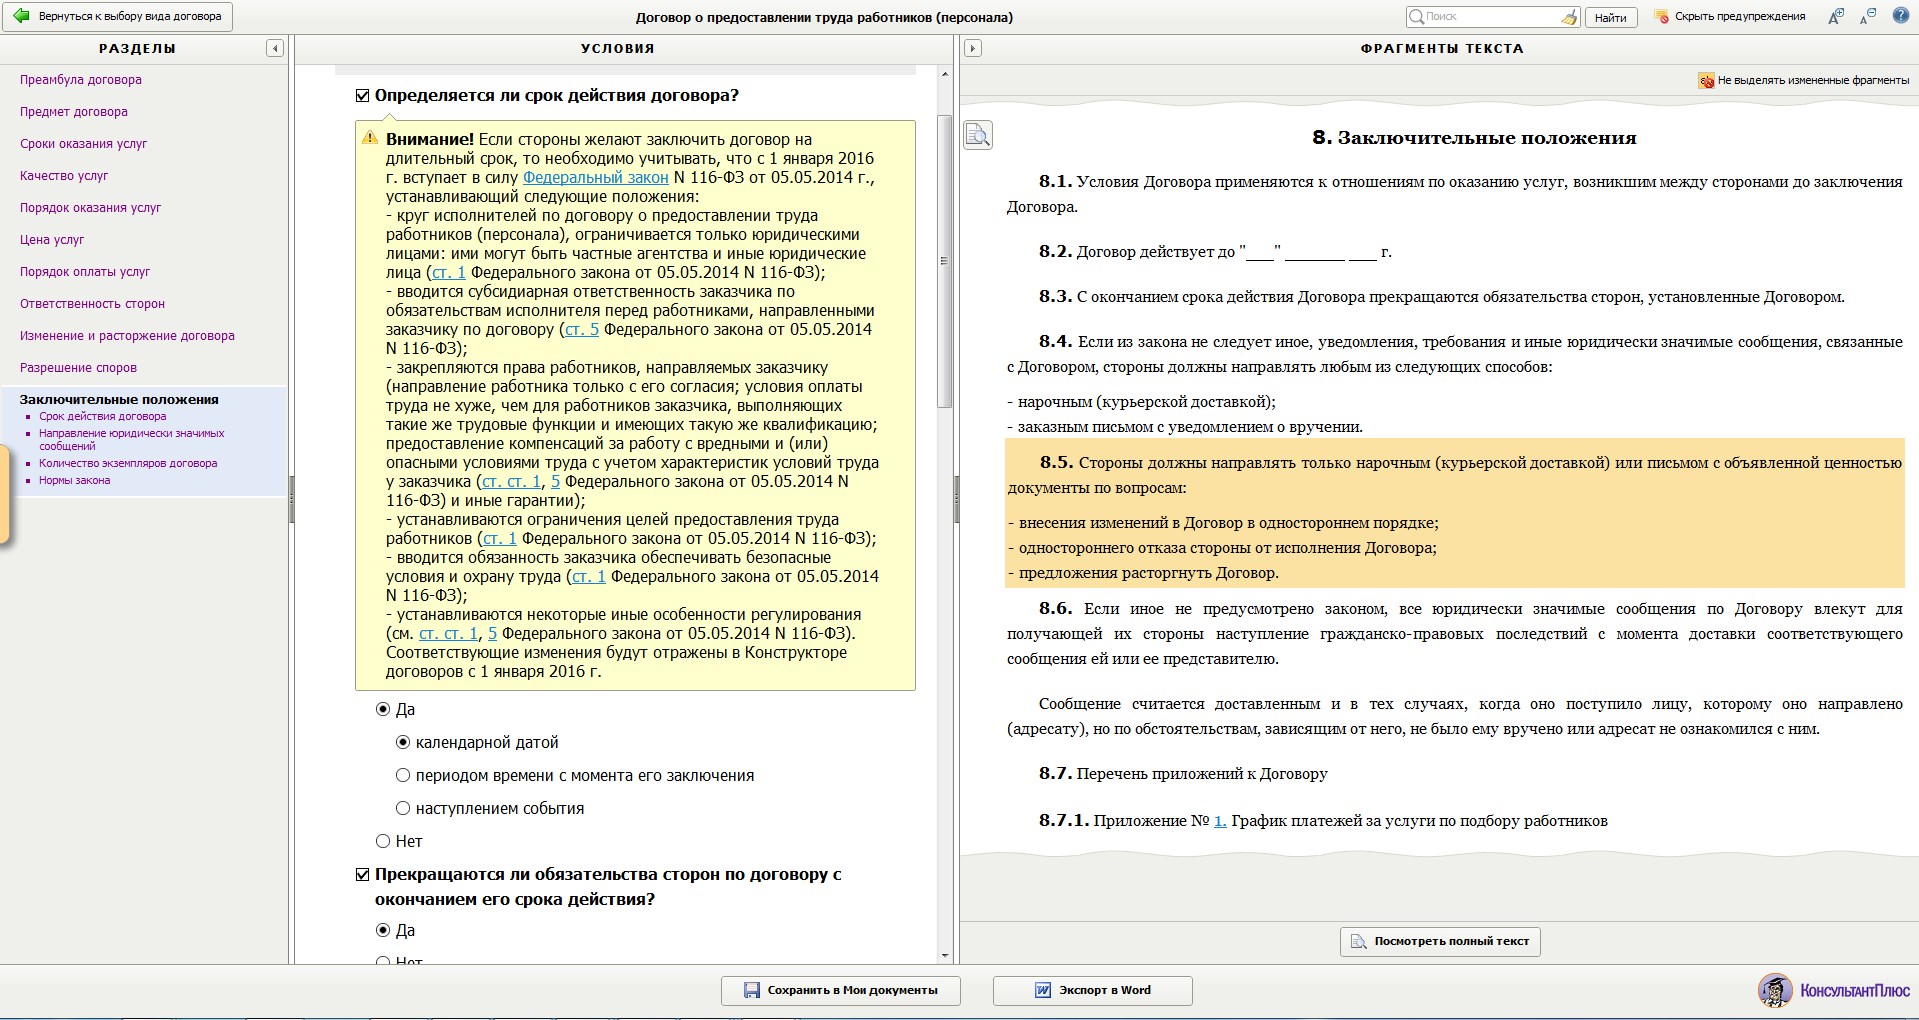
Task: Click the splitter handle between conditions and fragments
Action: pos(957,500)
